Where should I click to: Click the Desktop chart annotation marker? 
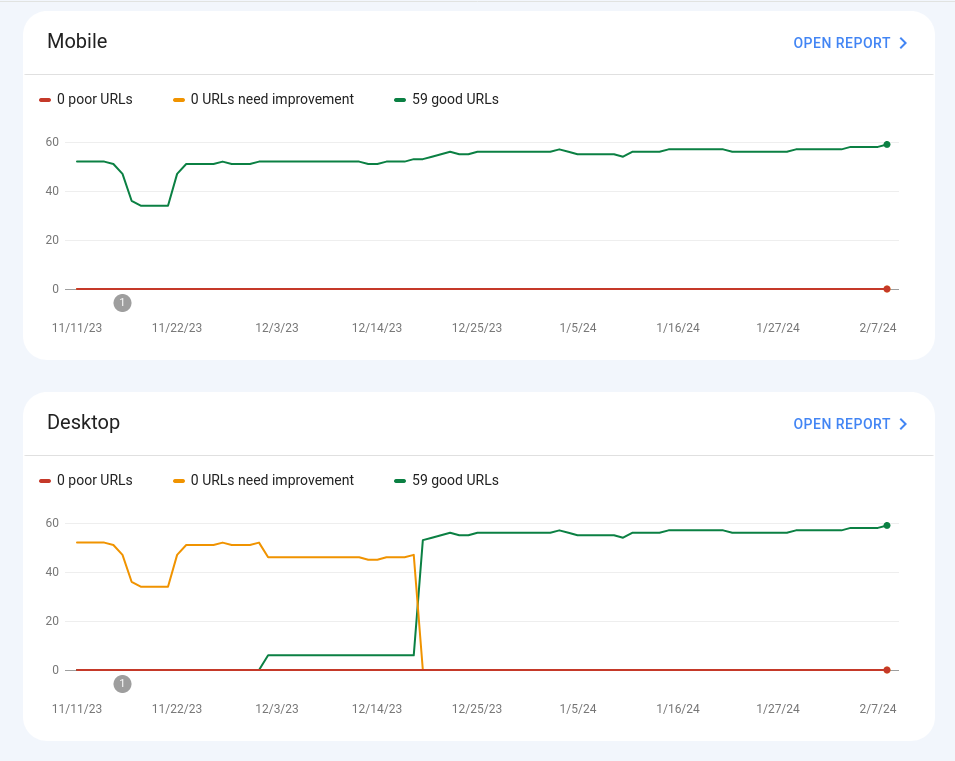tap(122, 684)
